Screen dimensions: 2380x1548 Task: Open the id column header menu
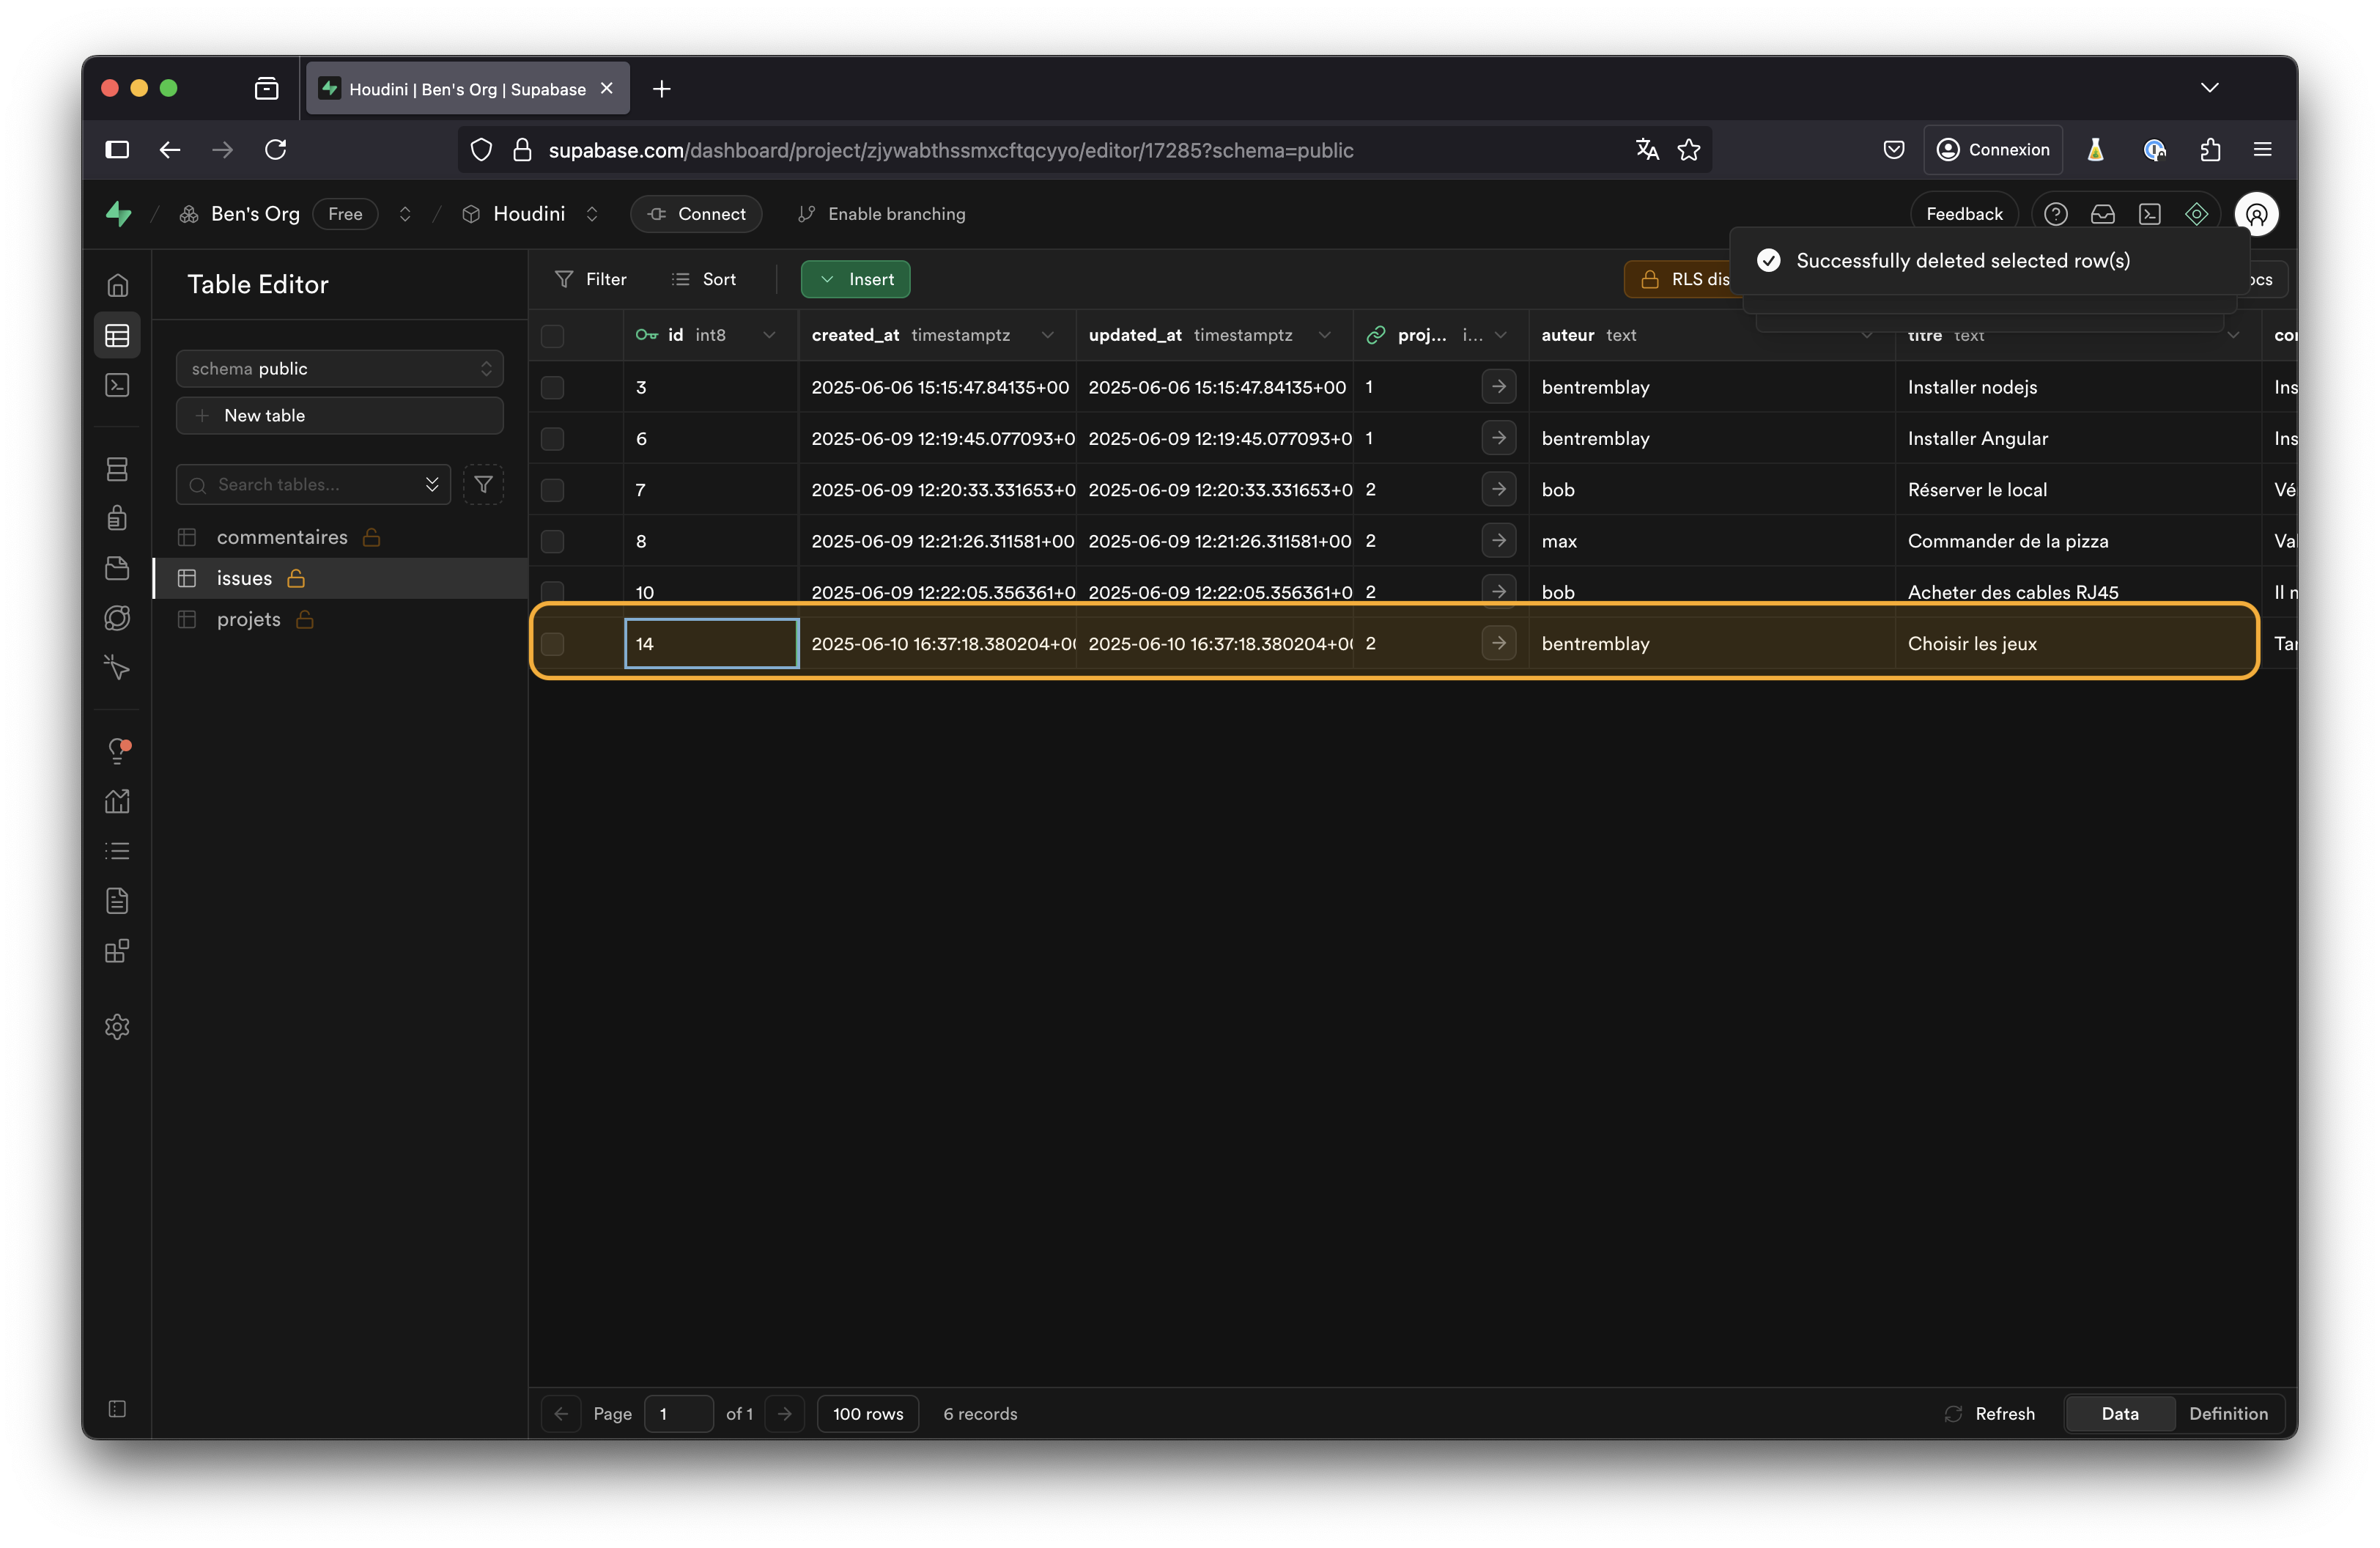click(768, 335)
